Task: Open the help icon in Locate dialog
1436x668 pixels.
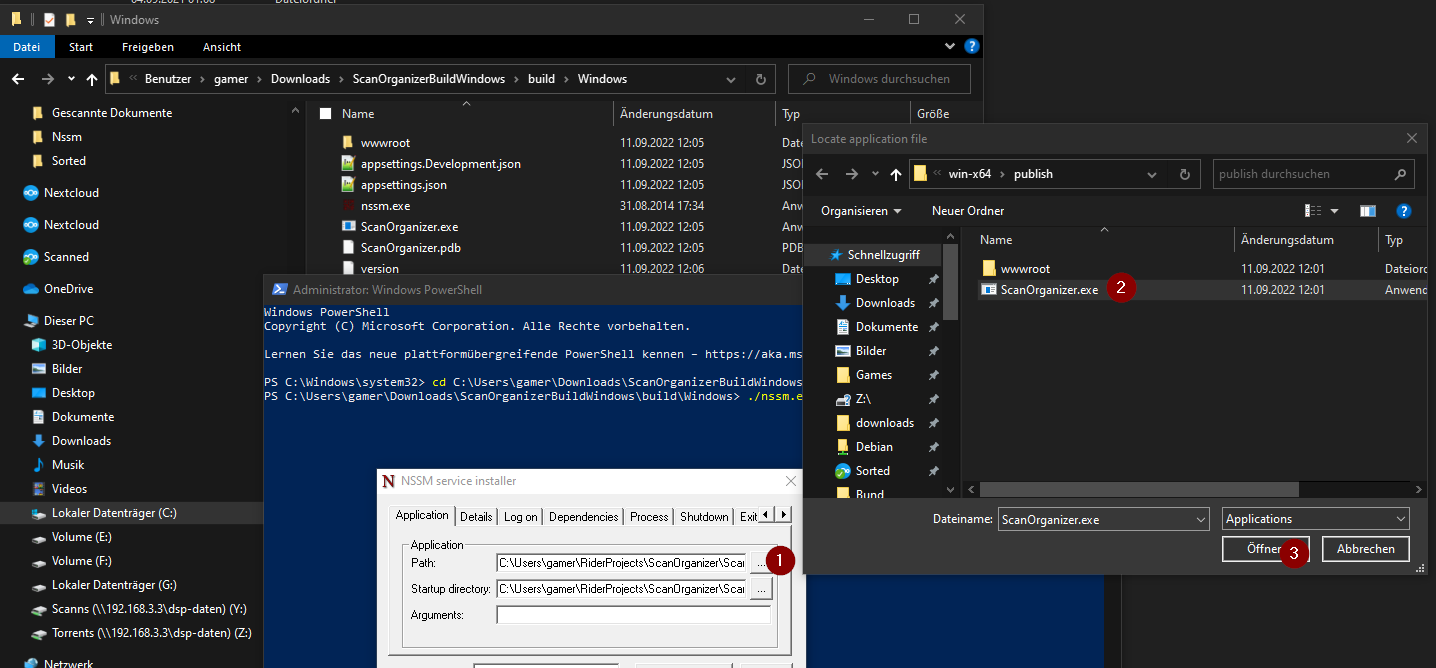Action: [x=1403, y=211]
